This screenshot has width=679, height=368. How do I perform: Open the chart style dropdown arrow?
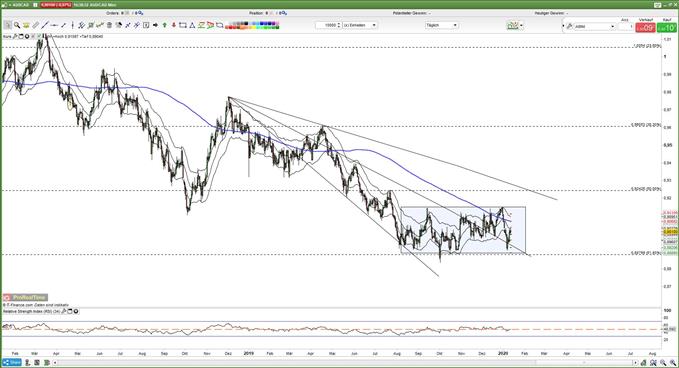(521, 26)
